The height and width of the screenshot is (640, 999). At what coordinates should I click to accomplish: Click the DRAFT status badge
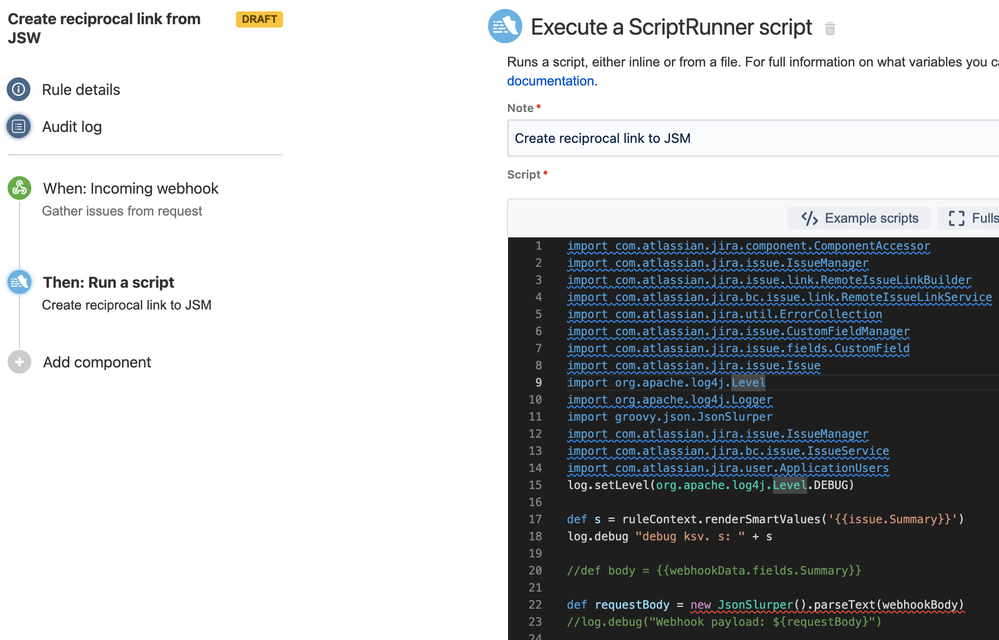coord(259,19)
